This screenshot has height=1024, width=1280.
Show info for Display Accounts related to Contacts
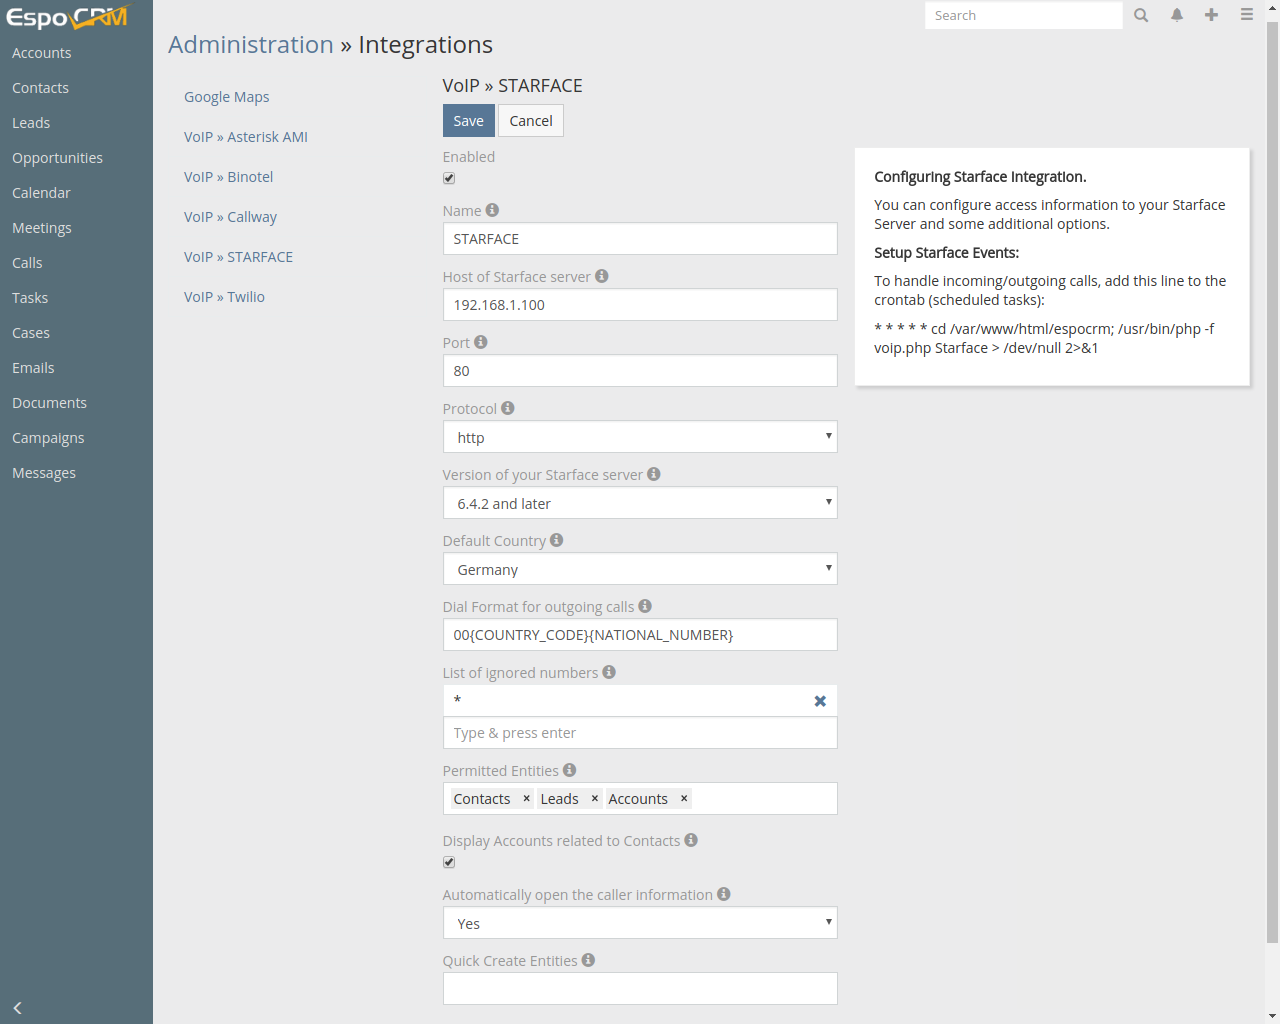[691, 840]
